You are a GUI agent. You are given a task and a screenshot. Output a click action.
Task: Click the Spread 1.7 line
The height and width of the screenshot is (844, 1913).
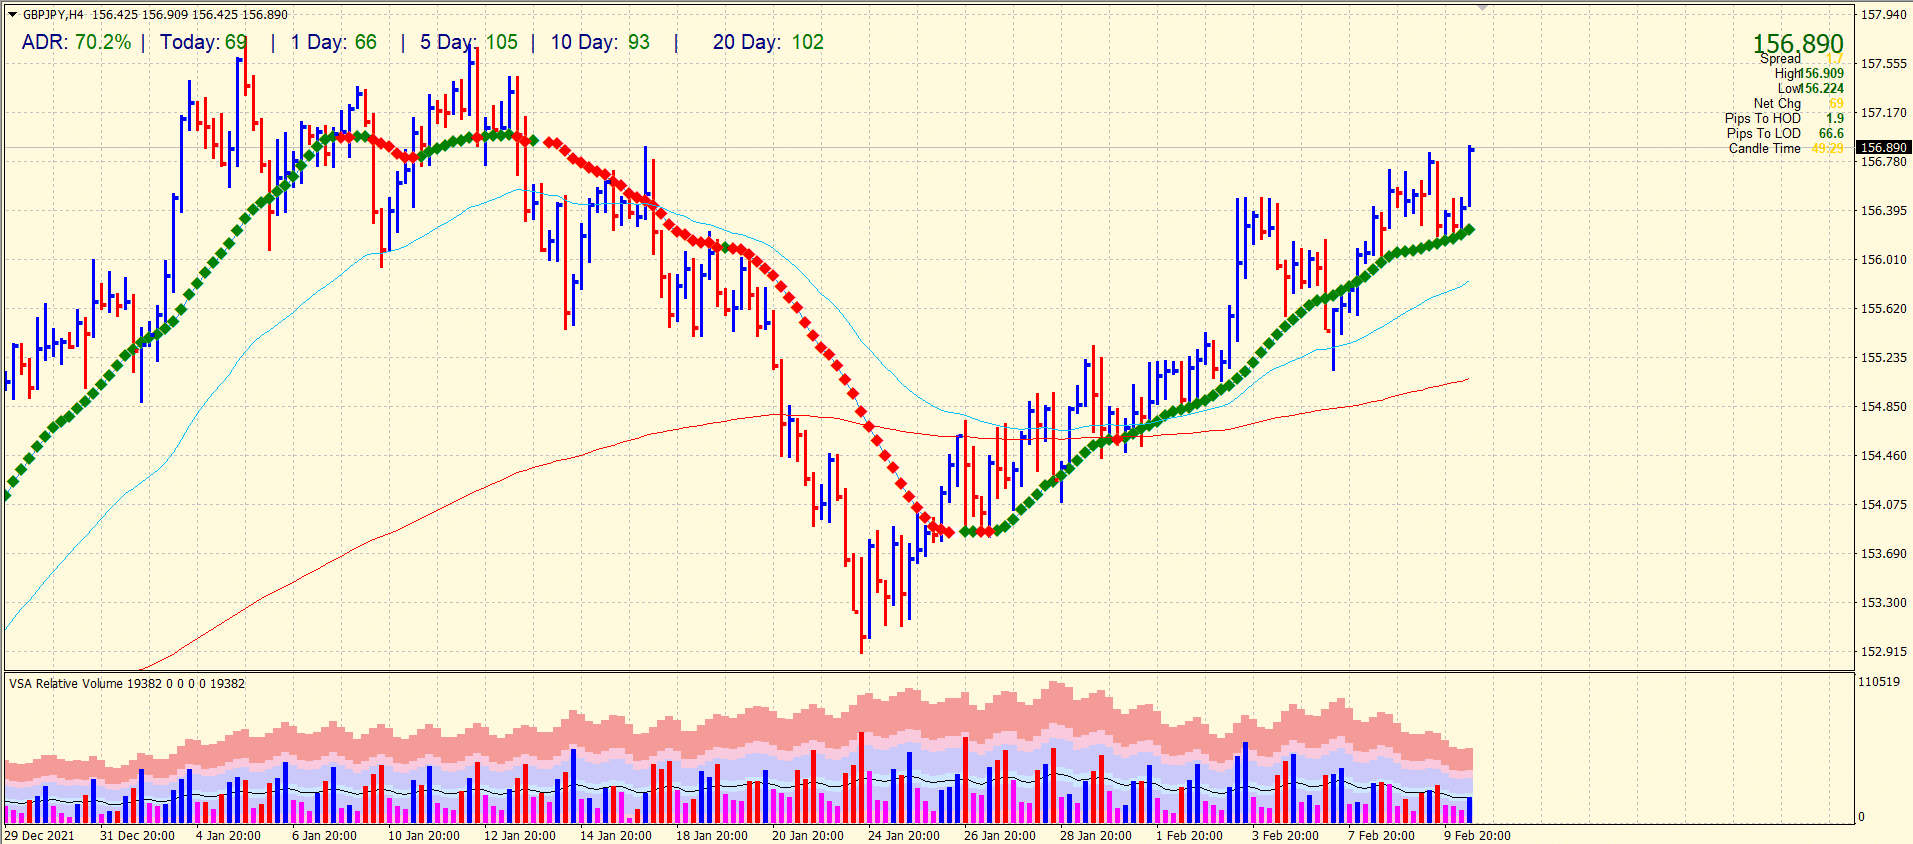pos(1801,59)
